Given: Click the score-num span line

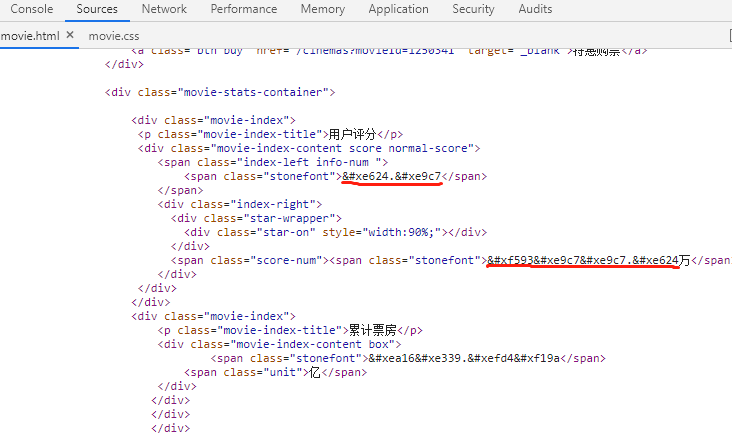Looking at the screenshot, I should click(x=451, y=260).
